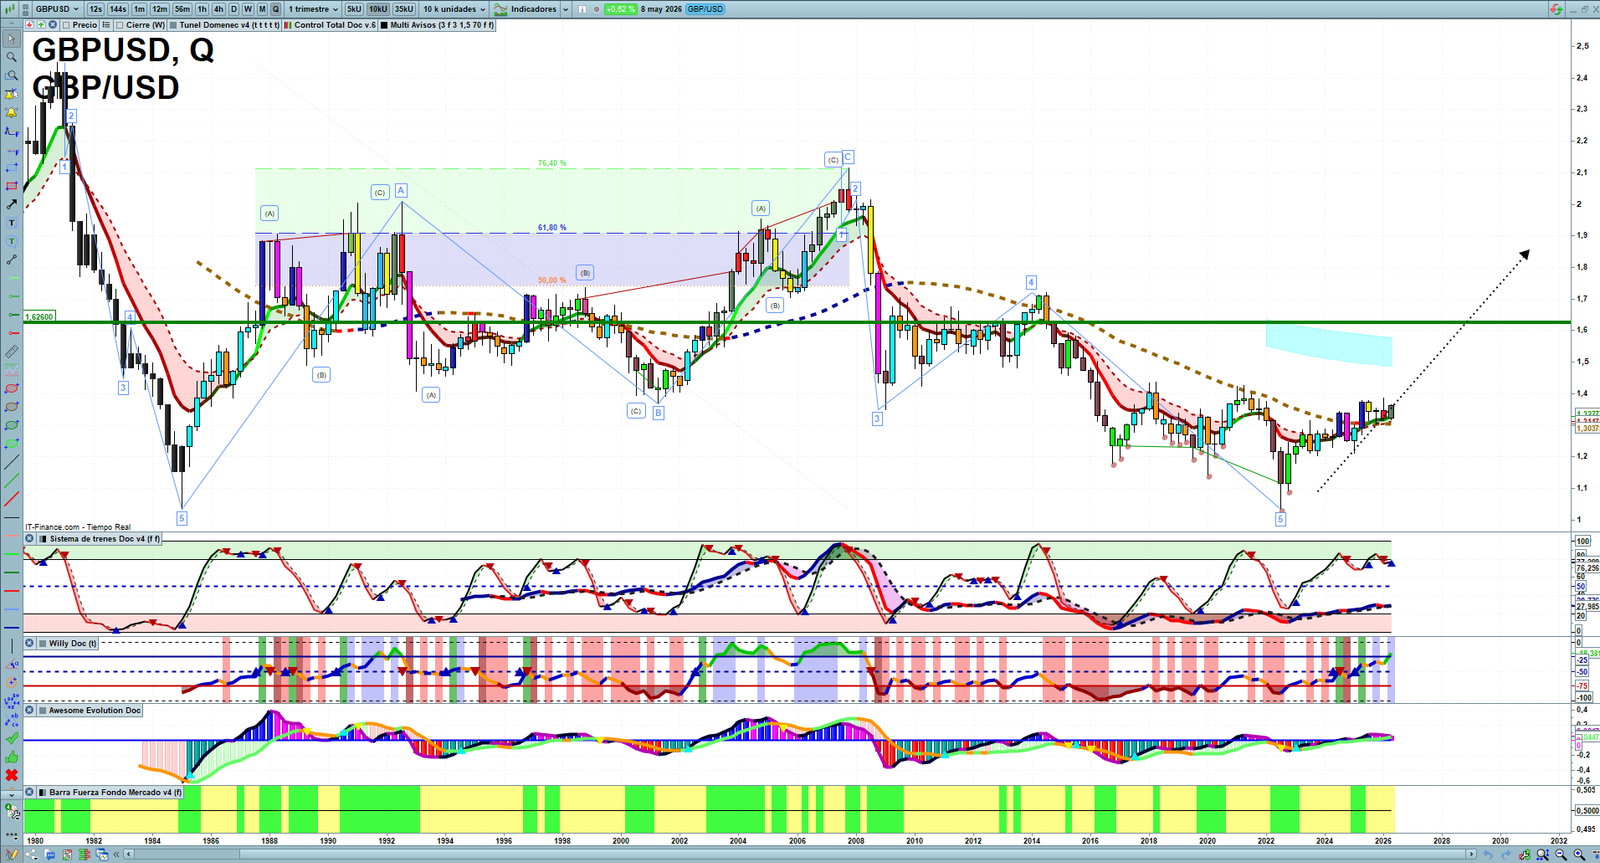1600x863 pixels.
Task: Switch to the W weekly timeframe
Action: 248,9
